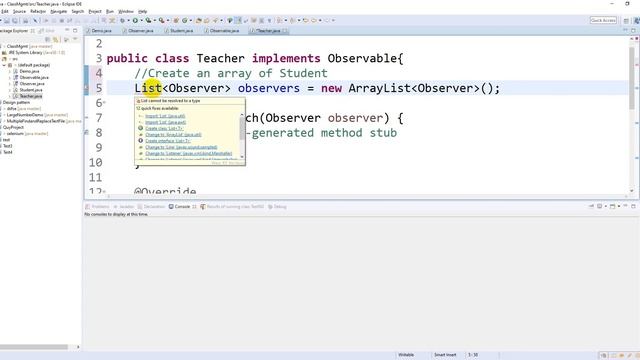Toggle code folding at line 12

pyautogui.click(x=104, y=191)
